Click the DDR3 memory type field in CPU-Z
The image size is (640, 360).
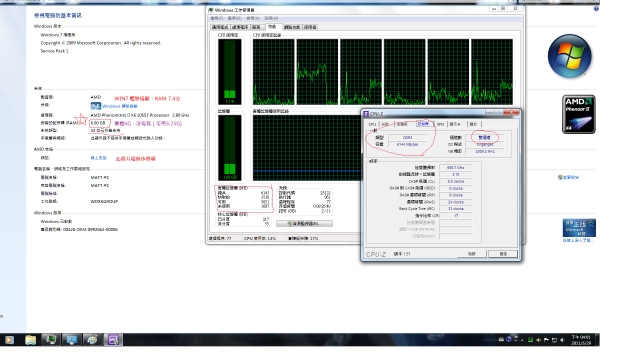tap(407, 138)
